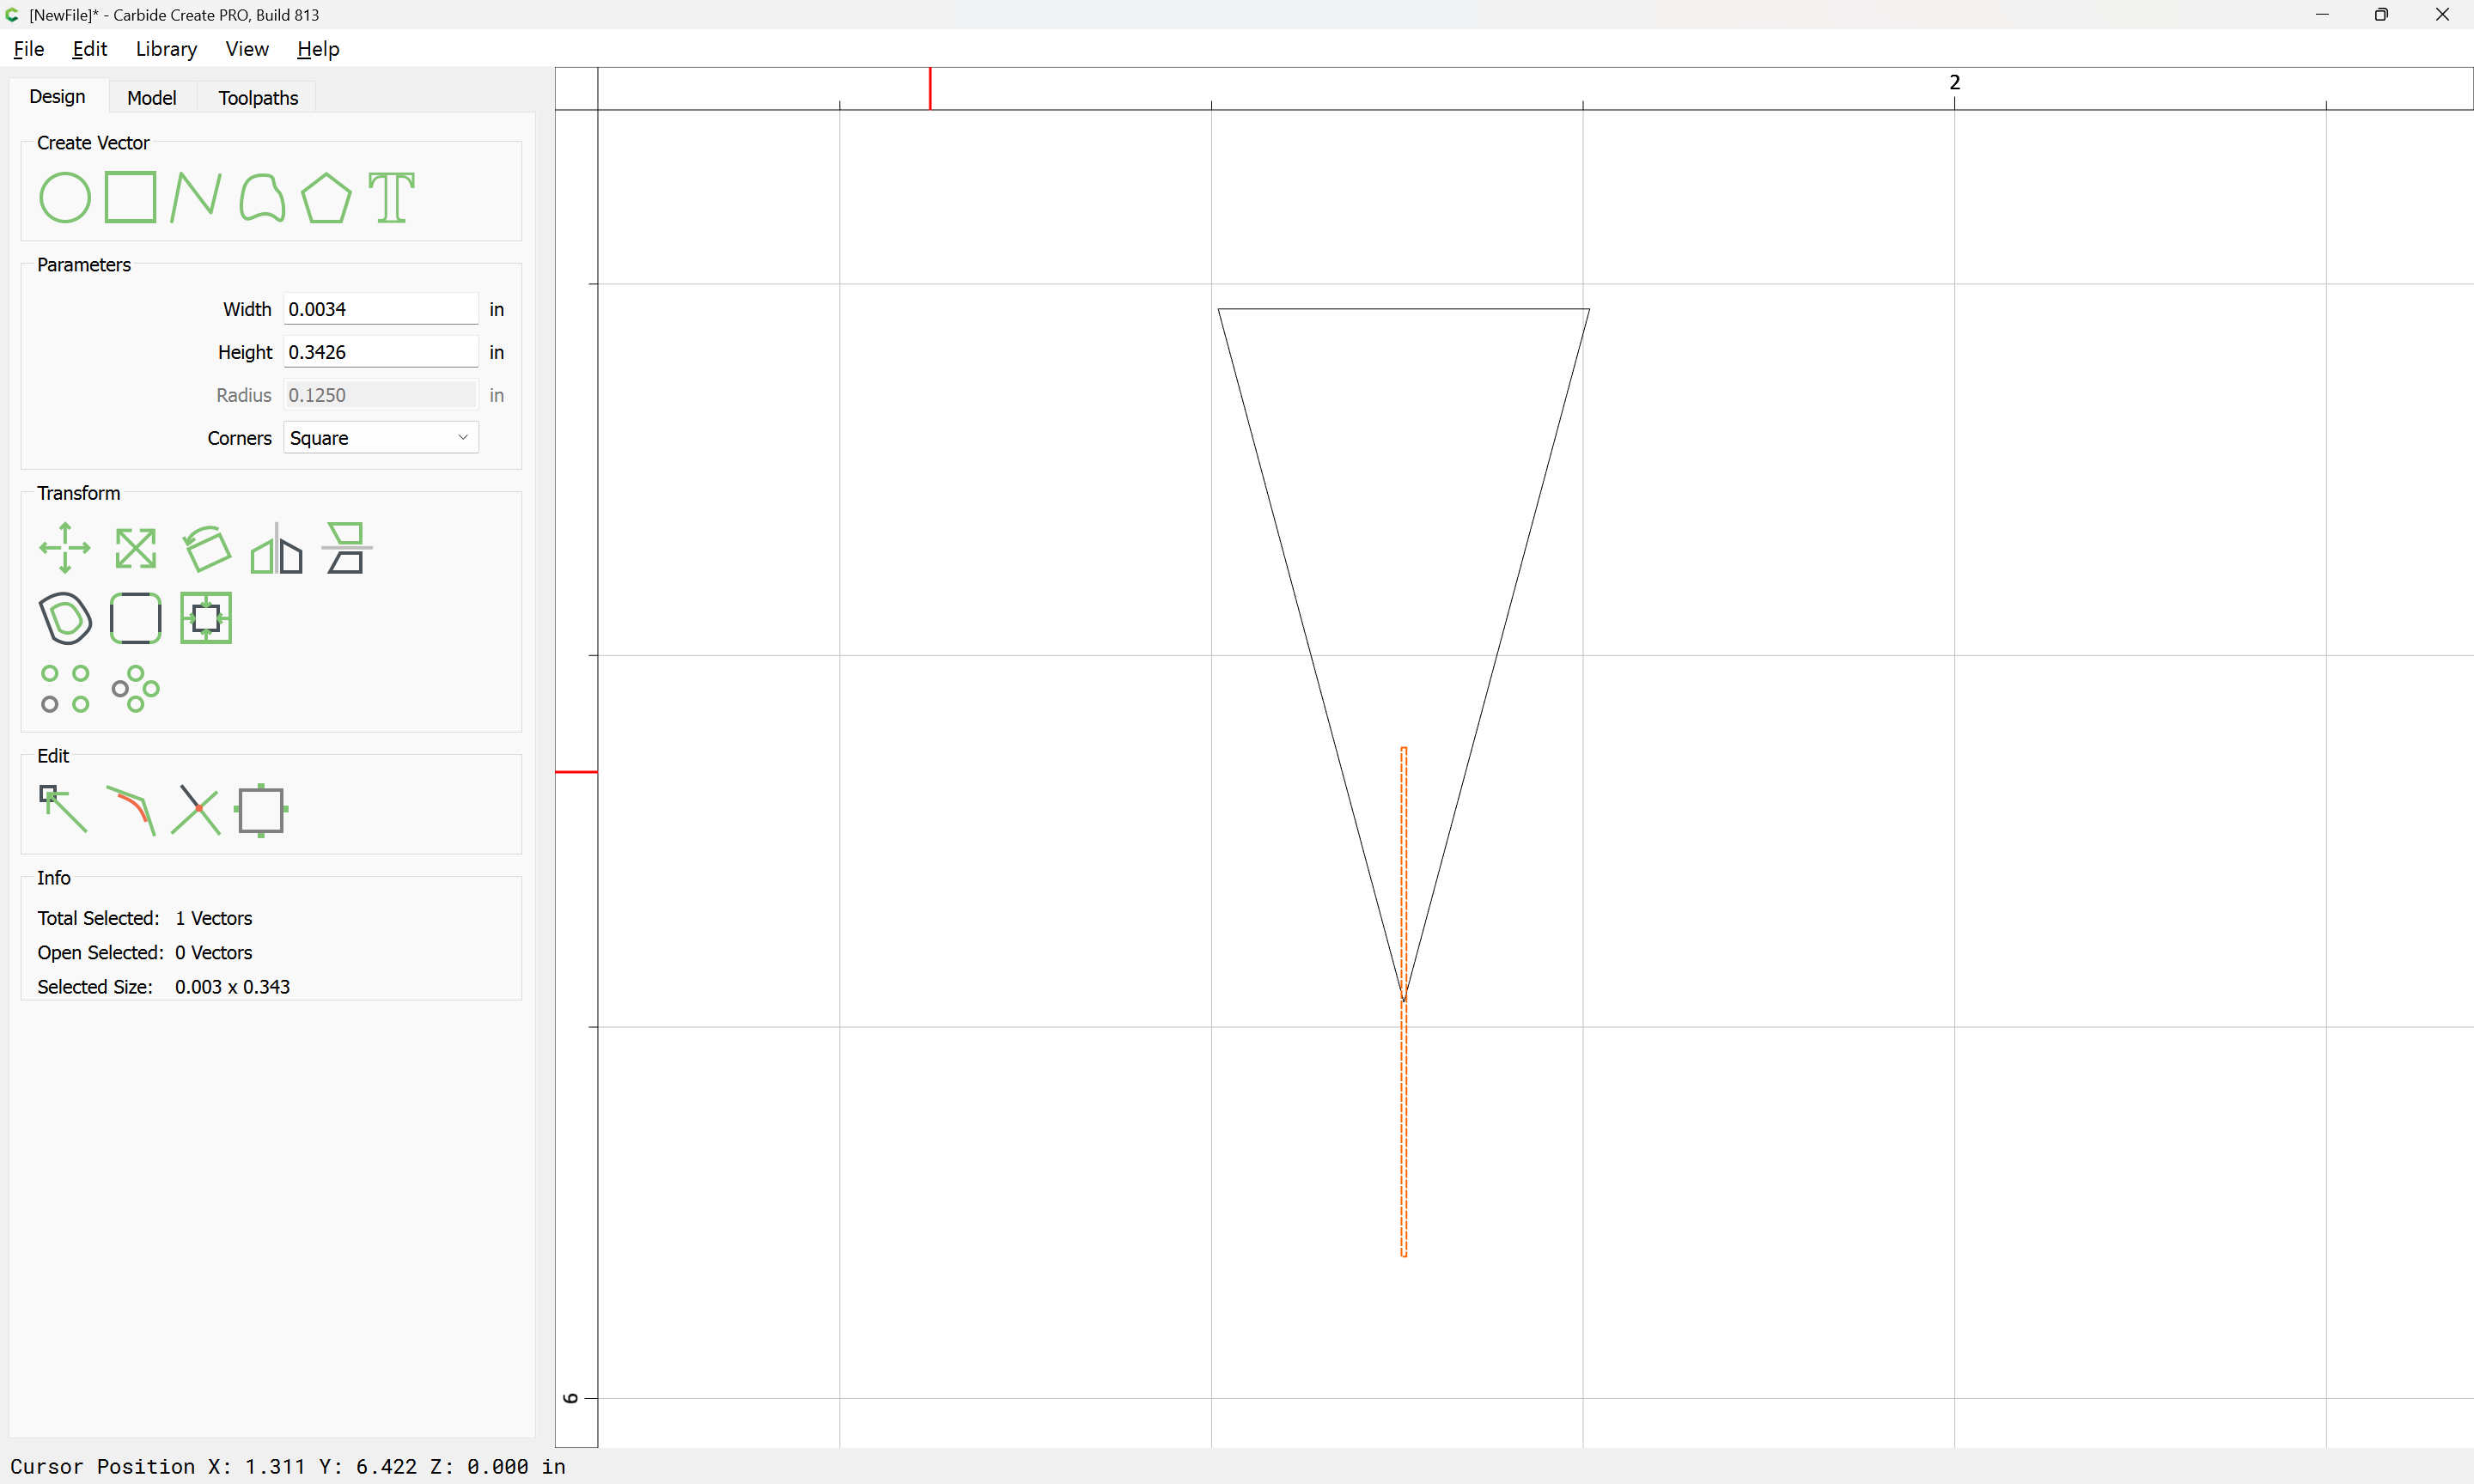Viewport: 2474px width, 1484px height.
Task: Open the View menu
Action: (247, 49)
